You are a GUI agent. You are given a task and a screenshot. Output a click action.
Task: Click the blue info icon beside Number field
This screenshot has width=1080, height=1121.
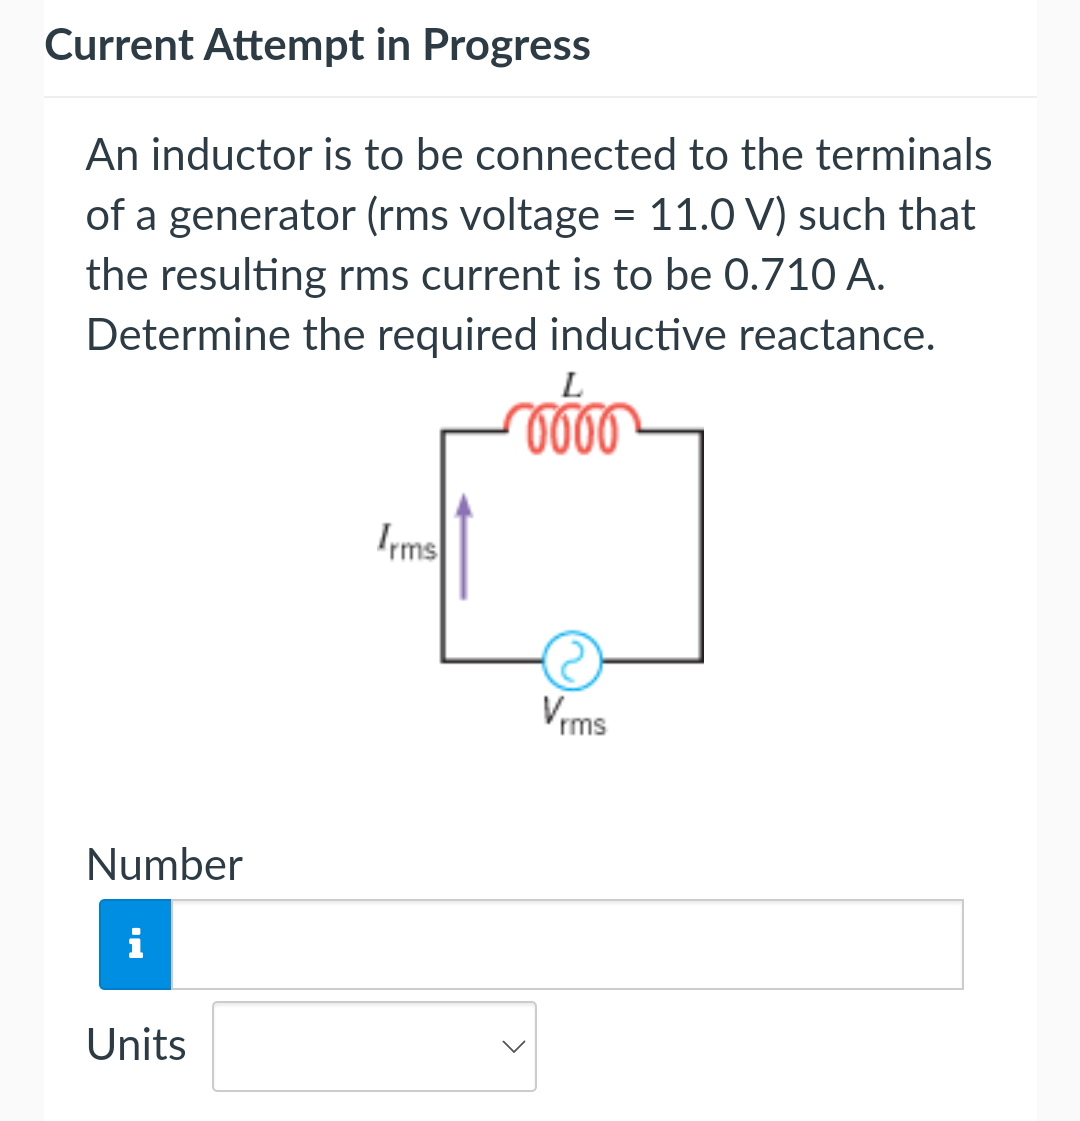click(135, 944)
